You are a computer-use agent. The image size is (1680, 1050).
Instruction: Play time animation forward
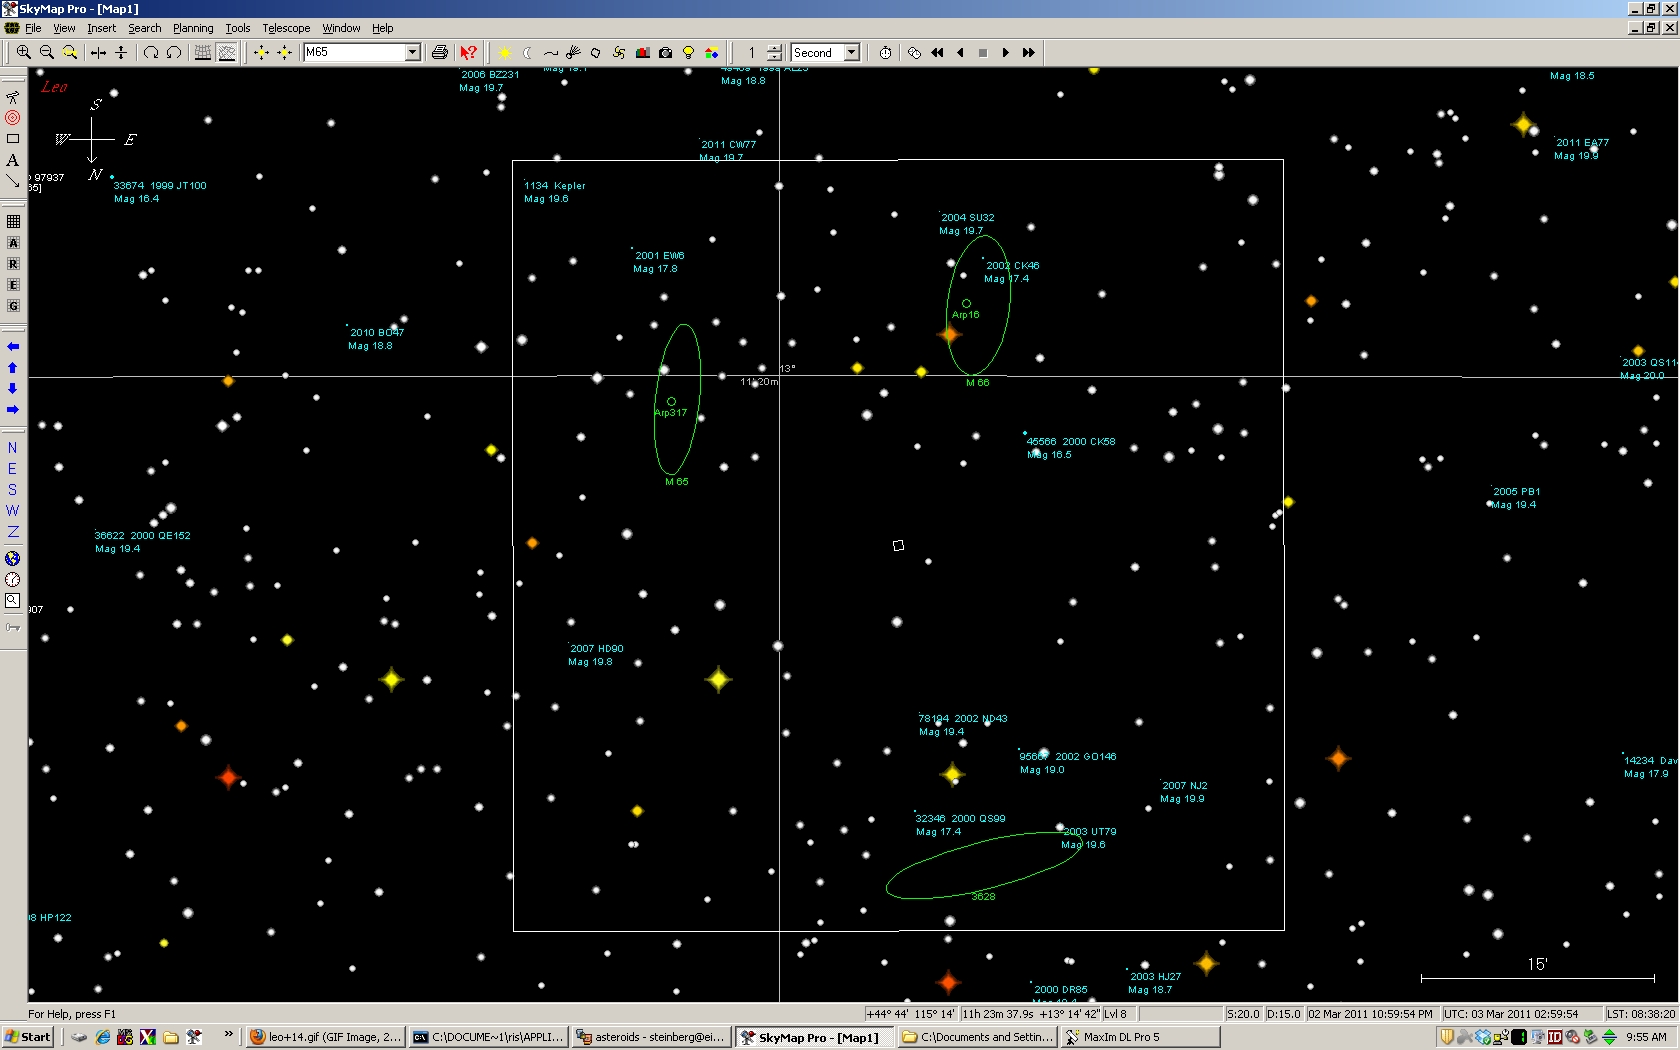point(1005,52)
